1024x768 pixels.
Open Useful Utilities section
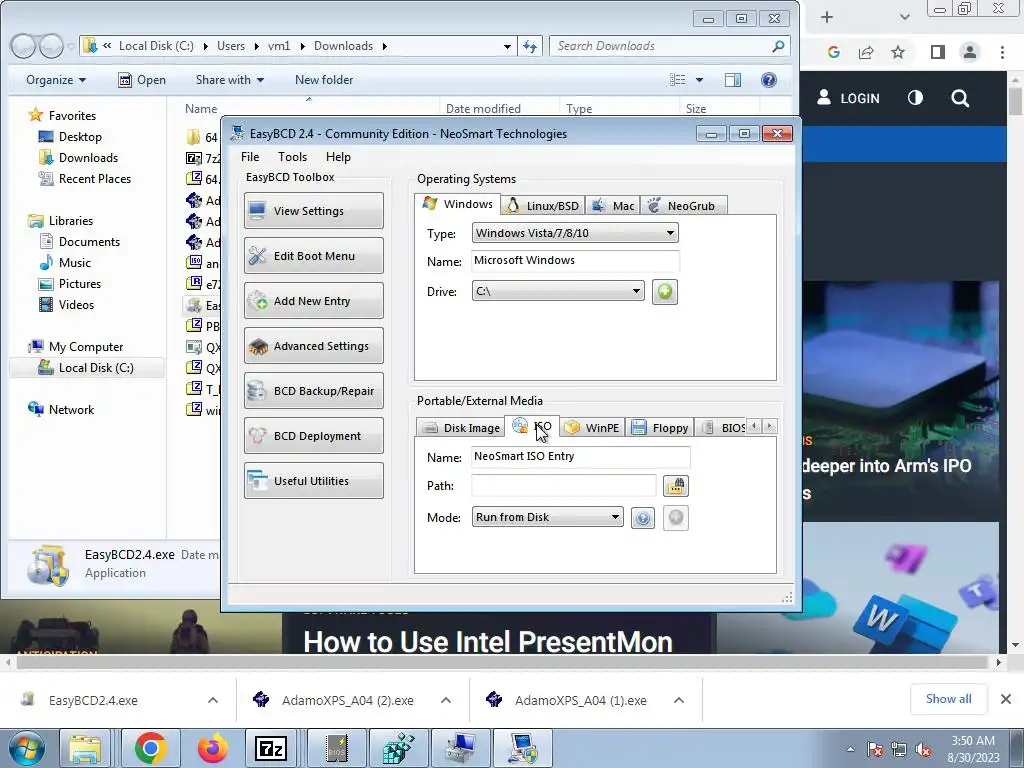313,481
